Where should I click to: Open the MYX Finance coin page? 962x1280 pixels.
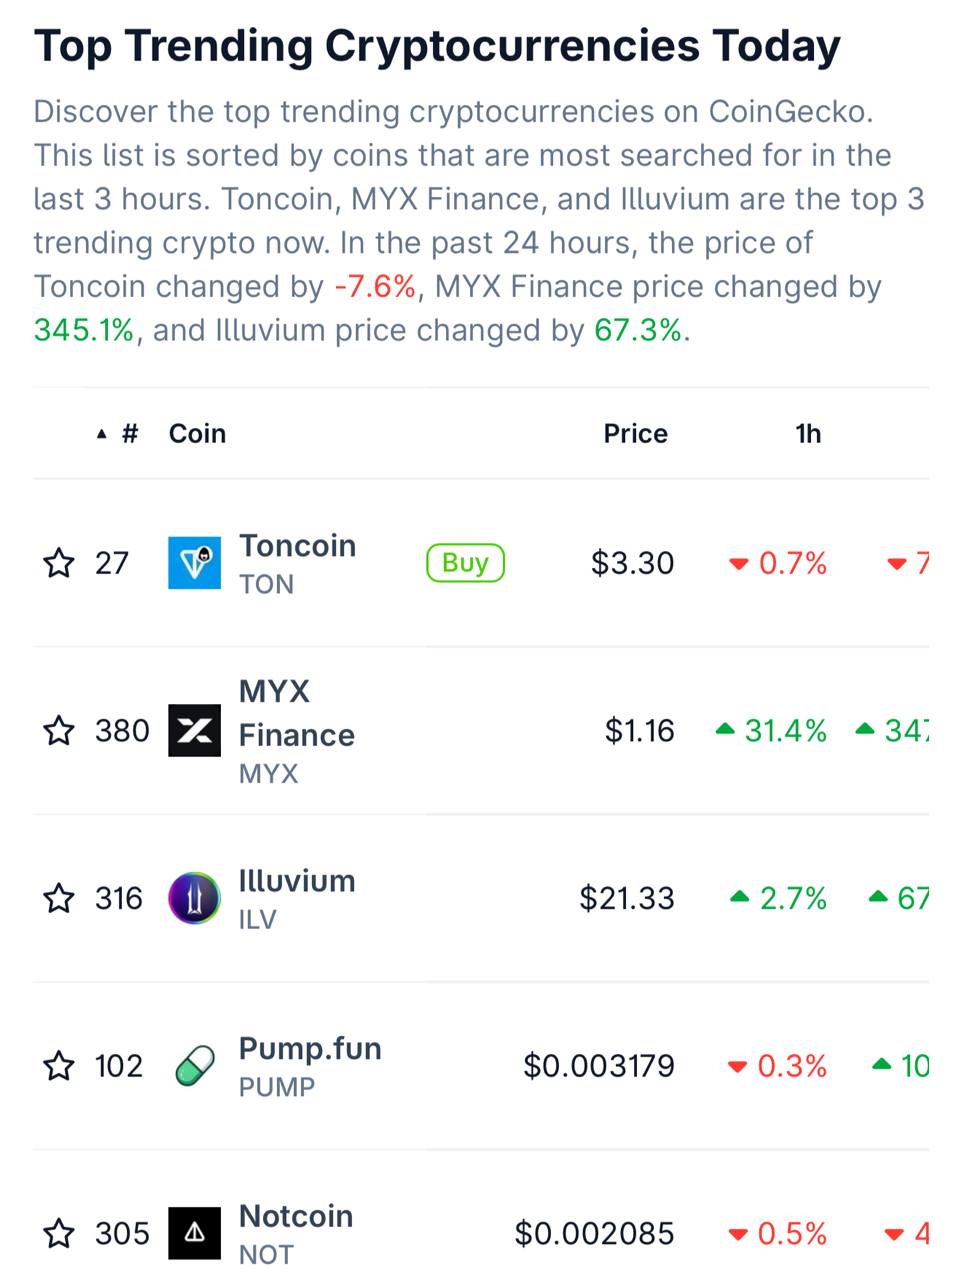point(297,713)
